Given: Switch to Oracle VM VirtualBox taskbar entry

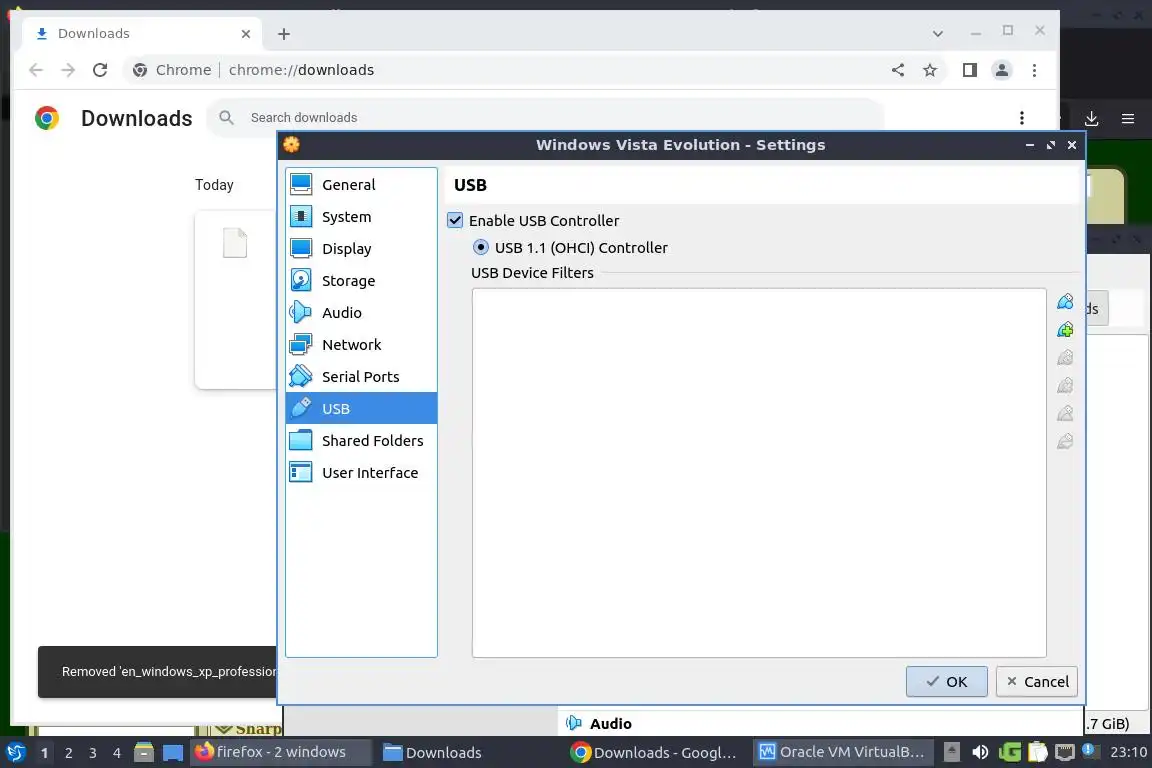Looking at the screenshot, I should coord(842,752).
